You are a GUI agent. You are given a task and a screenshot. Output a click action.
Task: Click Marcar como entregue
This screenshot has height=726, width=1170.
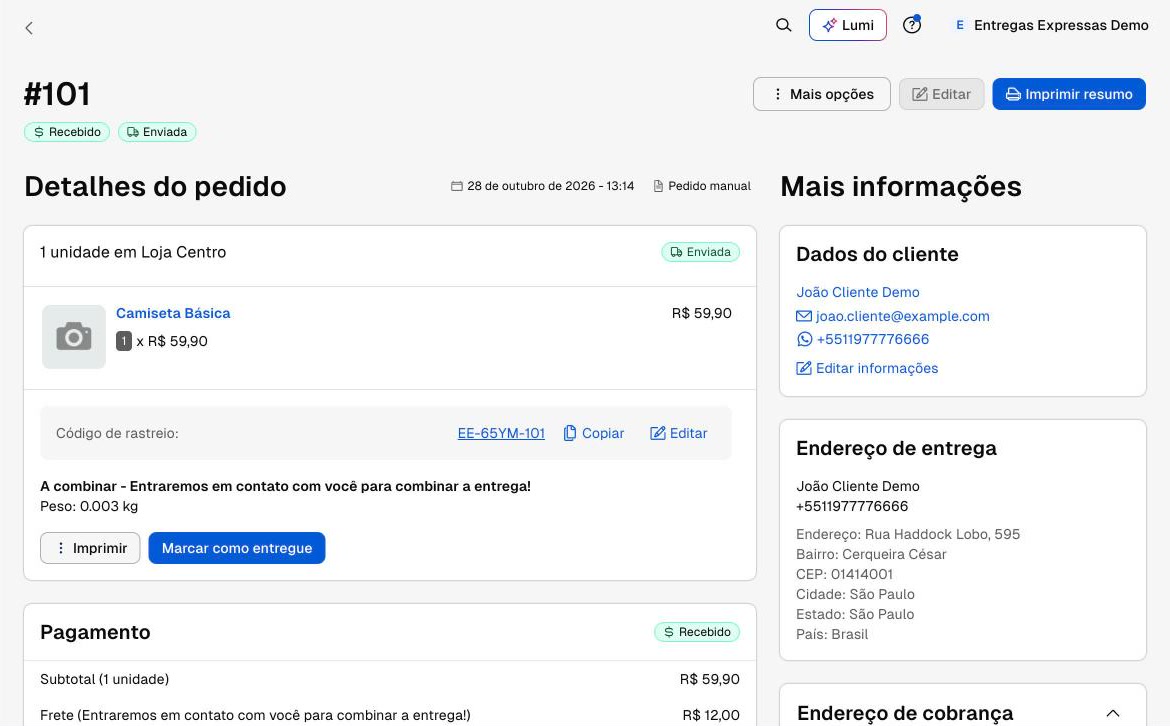point(237,548)
